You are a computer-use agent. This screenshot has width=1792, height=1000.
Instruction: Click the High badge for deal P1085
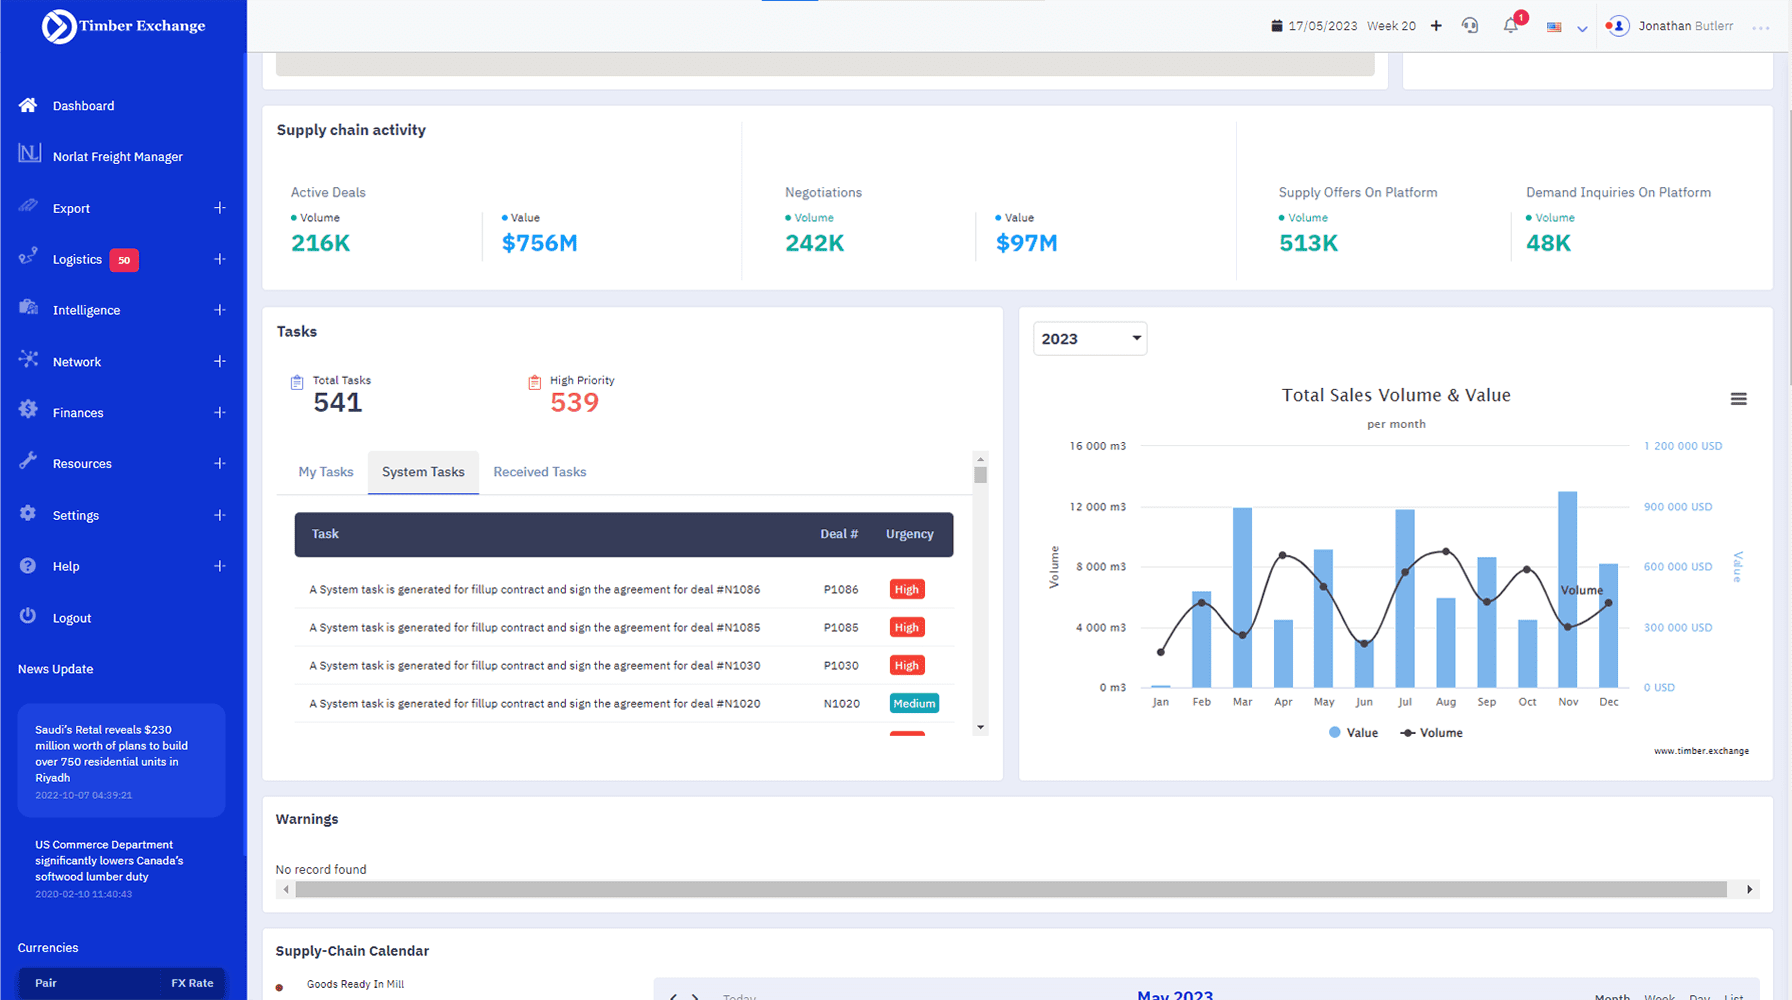907,628
